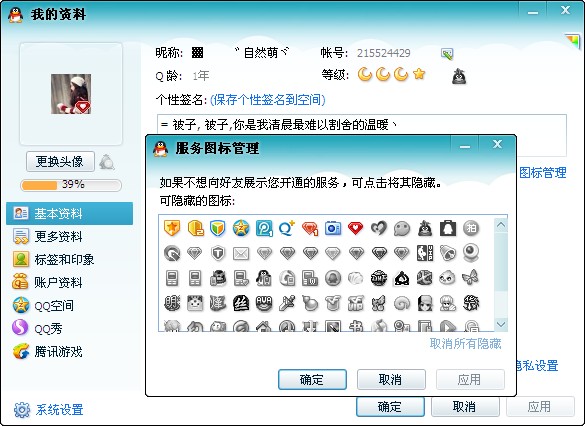The width and height of the screenshot is (585, 426).
Task: Click the DNF game icon
Action: point(379,278)
